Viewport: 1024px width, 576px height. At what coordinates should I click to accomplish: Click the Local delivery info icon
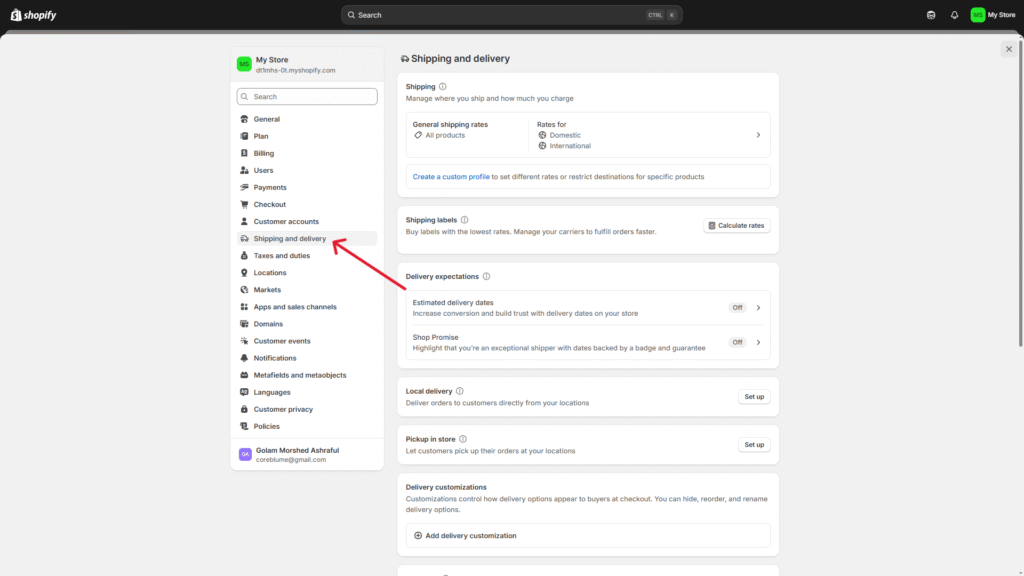(x=460, y=391)
